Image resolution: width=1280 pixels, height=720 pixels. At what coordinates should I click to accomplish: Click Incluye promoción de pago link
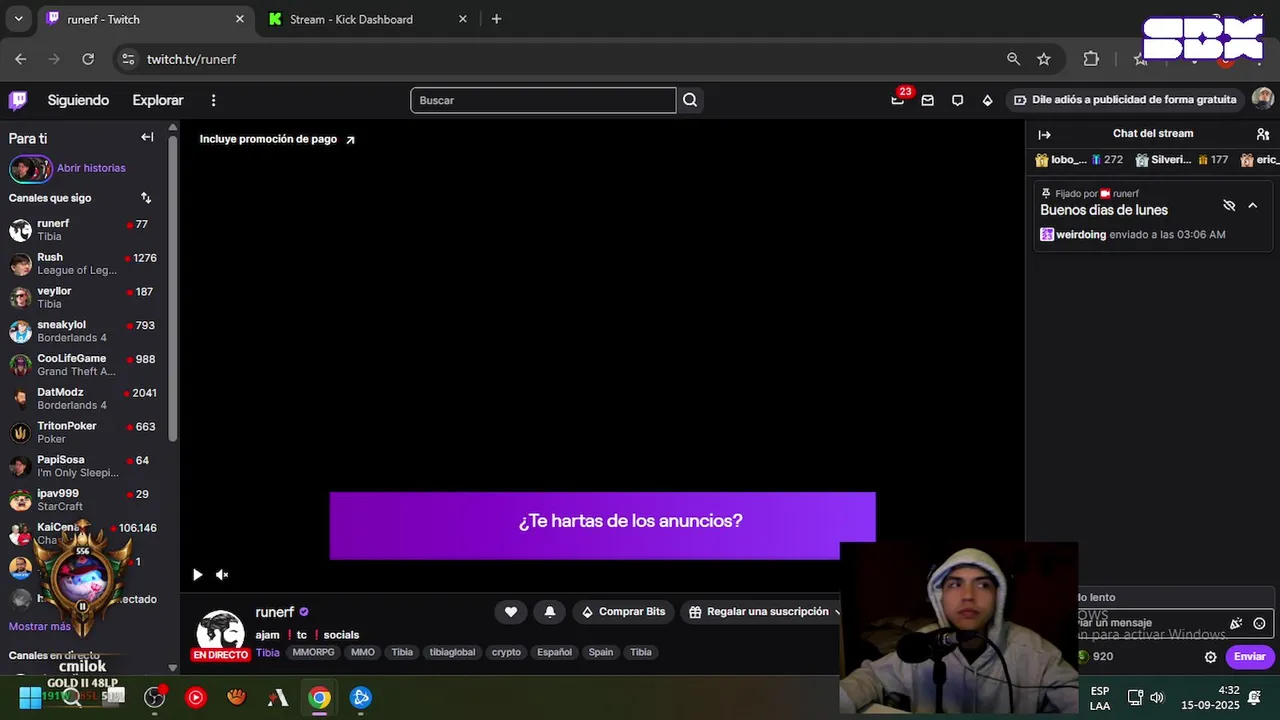[277, 139]
